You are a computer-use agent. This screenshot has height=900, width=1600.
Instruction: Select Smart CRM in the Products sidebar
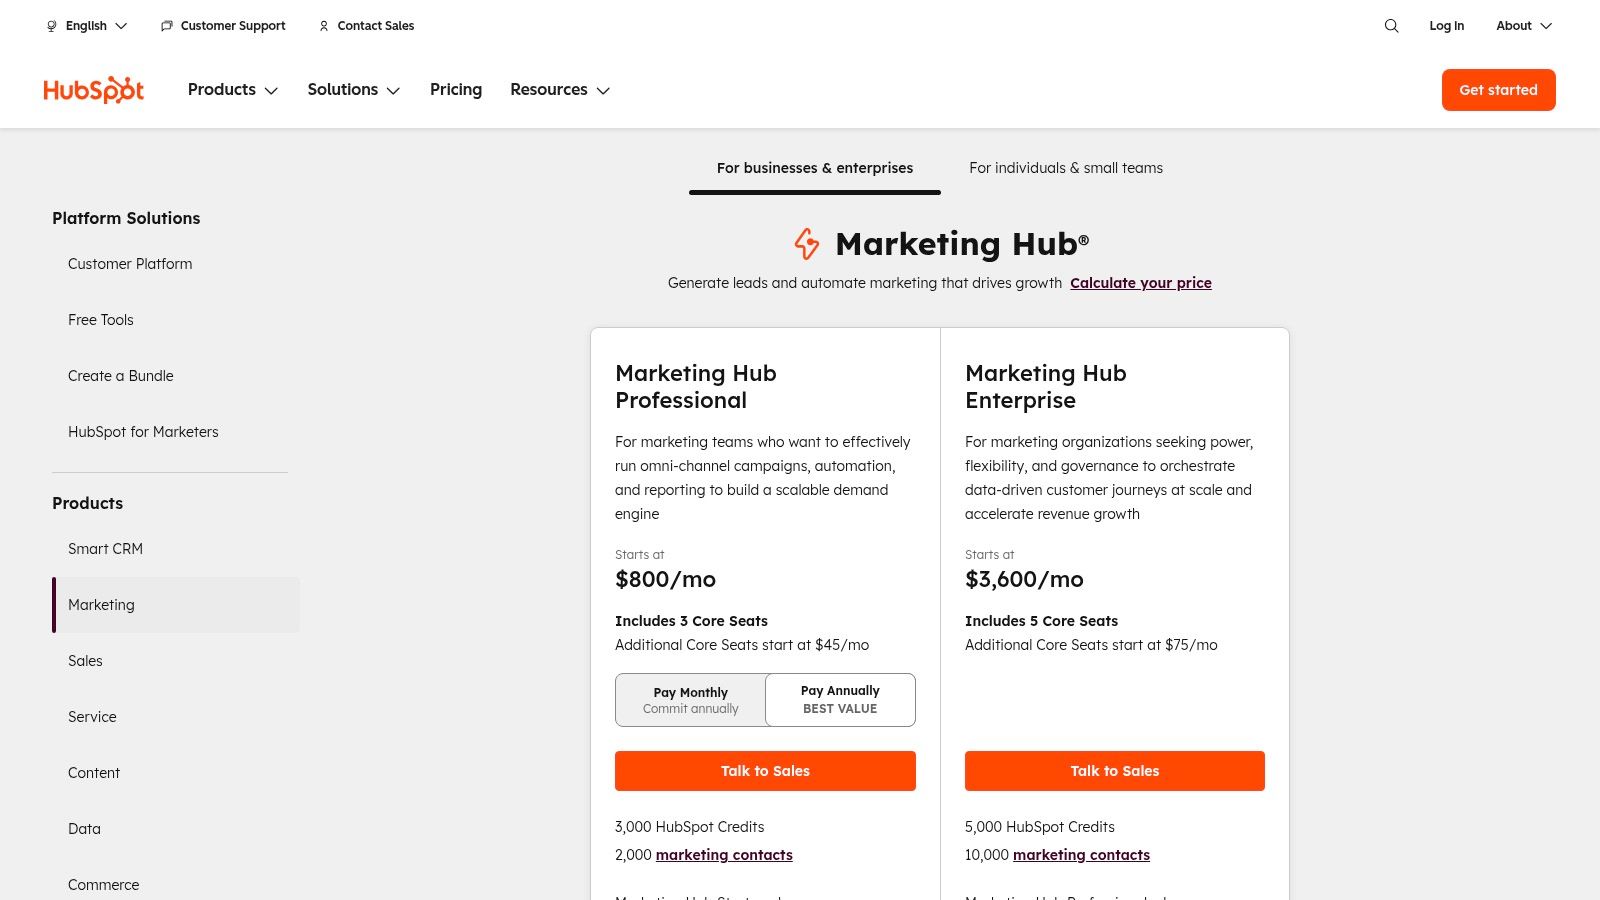coord(105,549)
